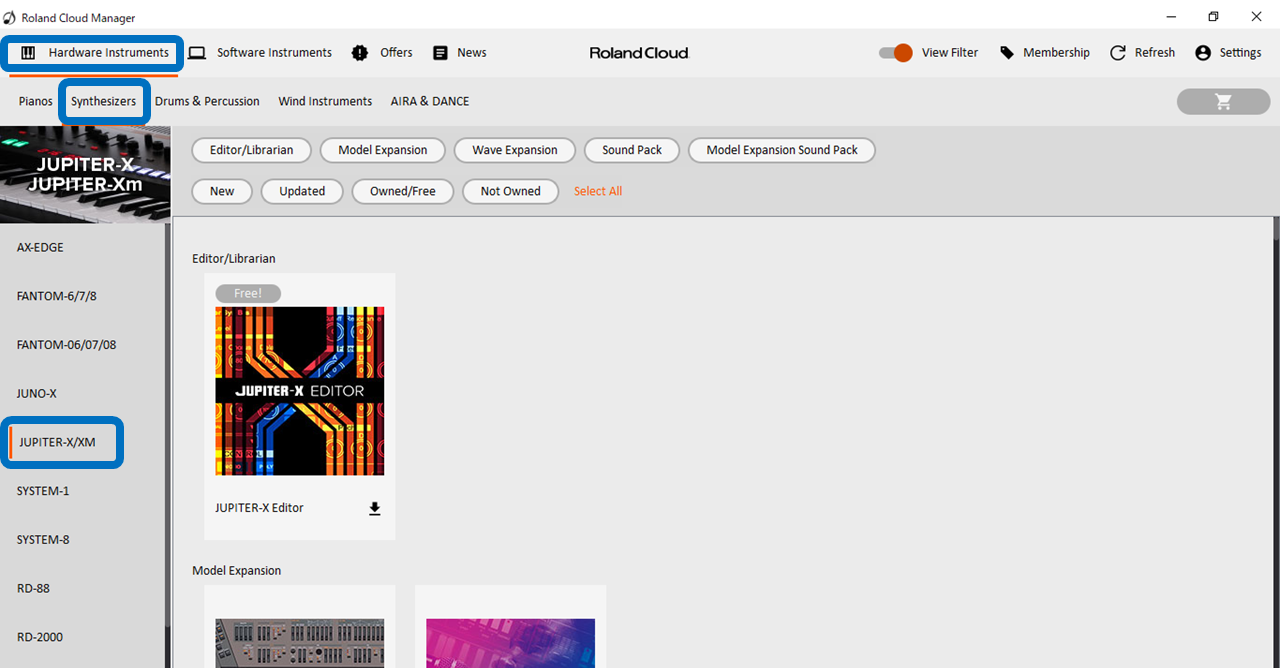
Task: Click the Free! badge on JUPITER-X Editor
Action: (248, 293)
